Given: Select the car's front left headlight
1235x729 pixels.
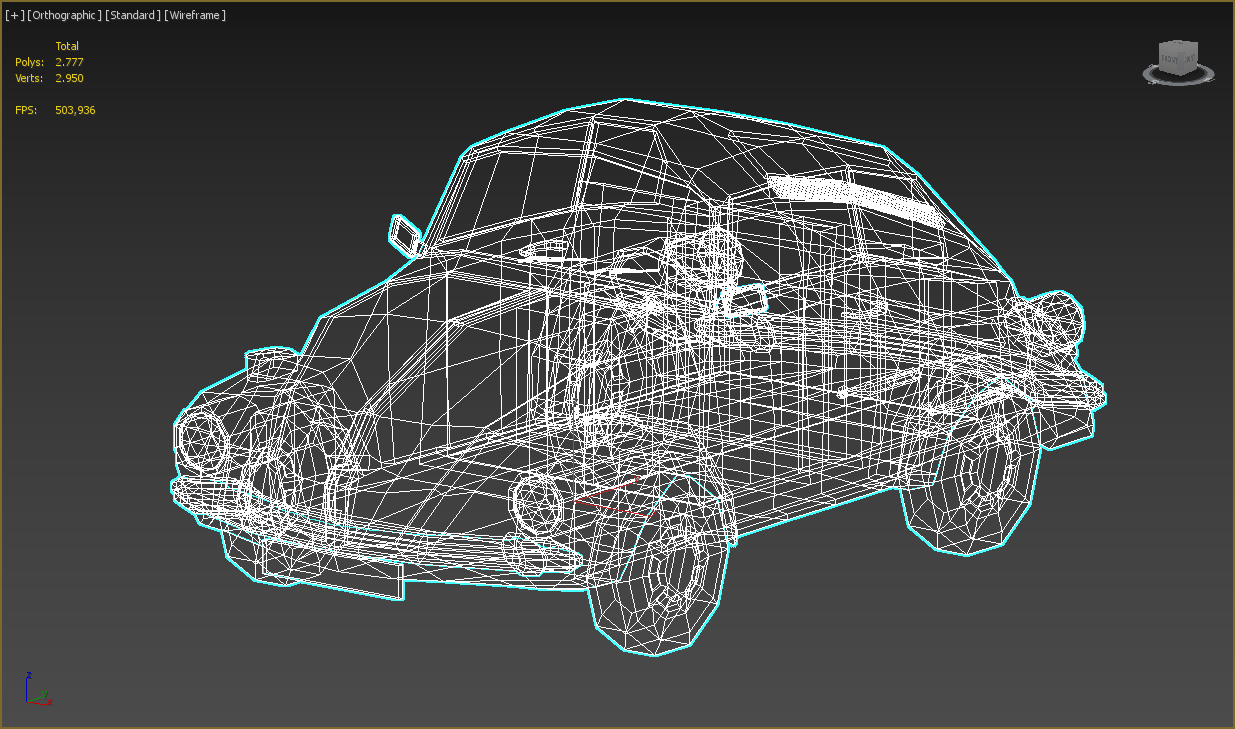Looking at the screenshot, I should (x=203, y=439).
